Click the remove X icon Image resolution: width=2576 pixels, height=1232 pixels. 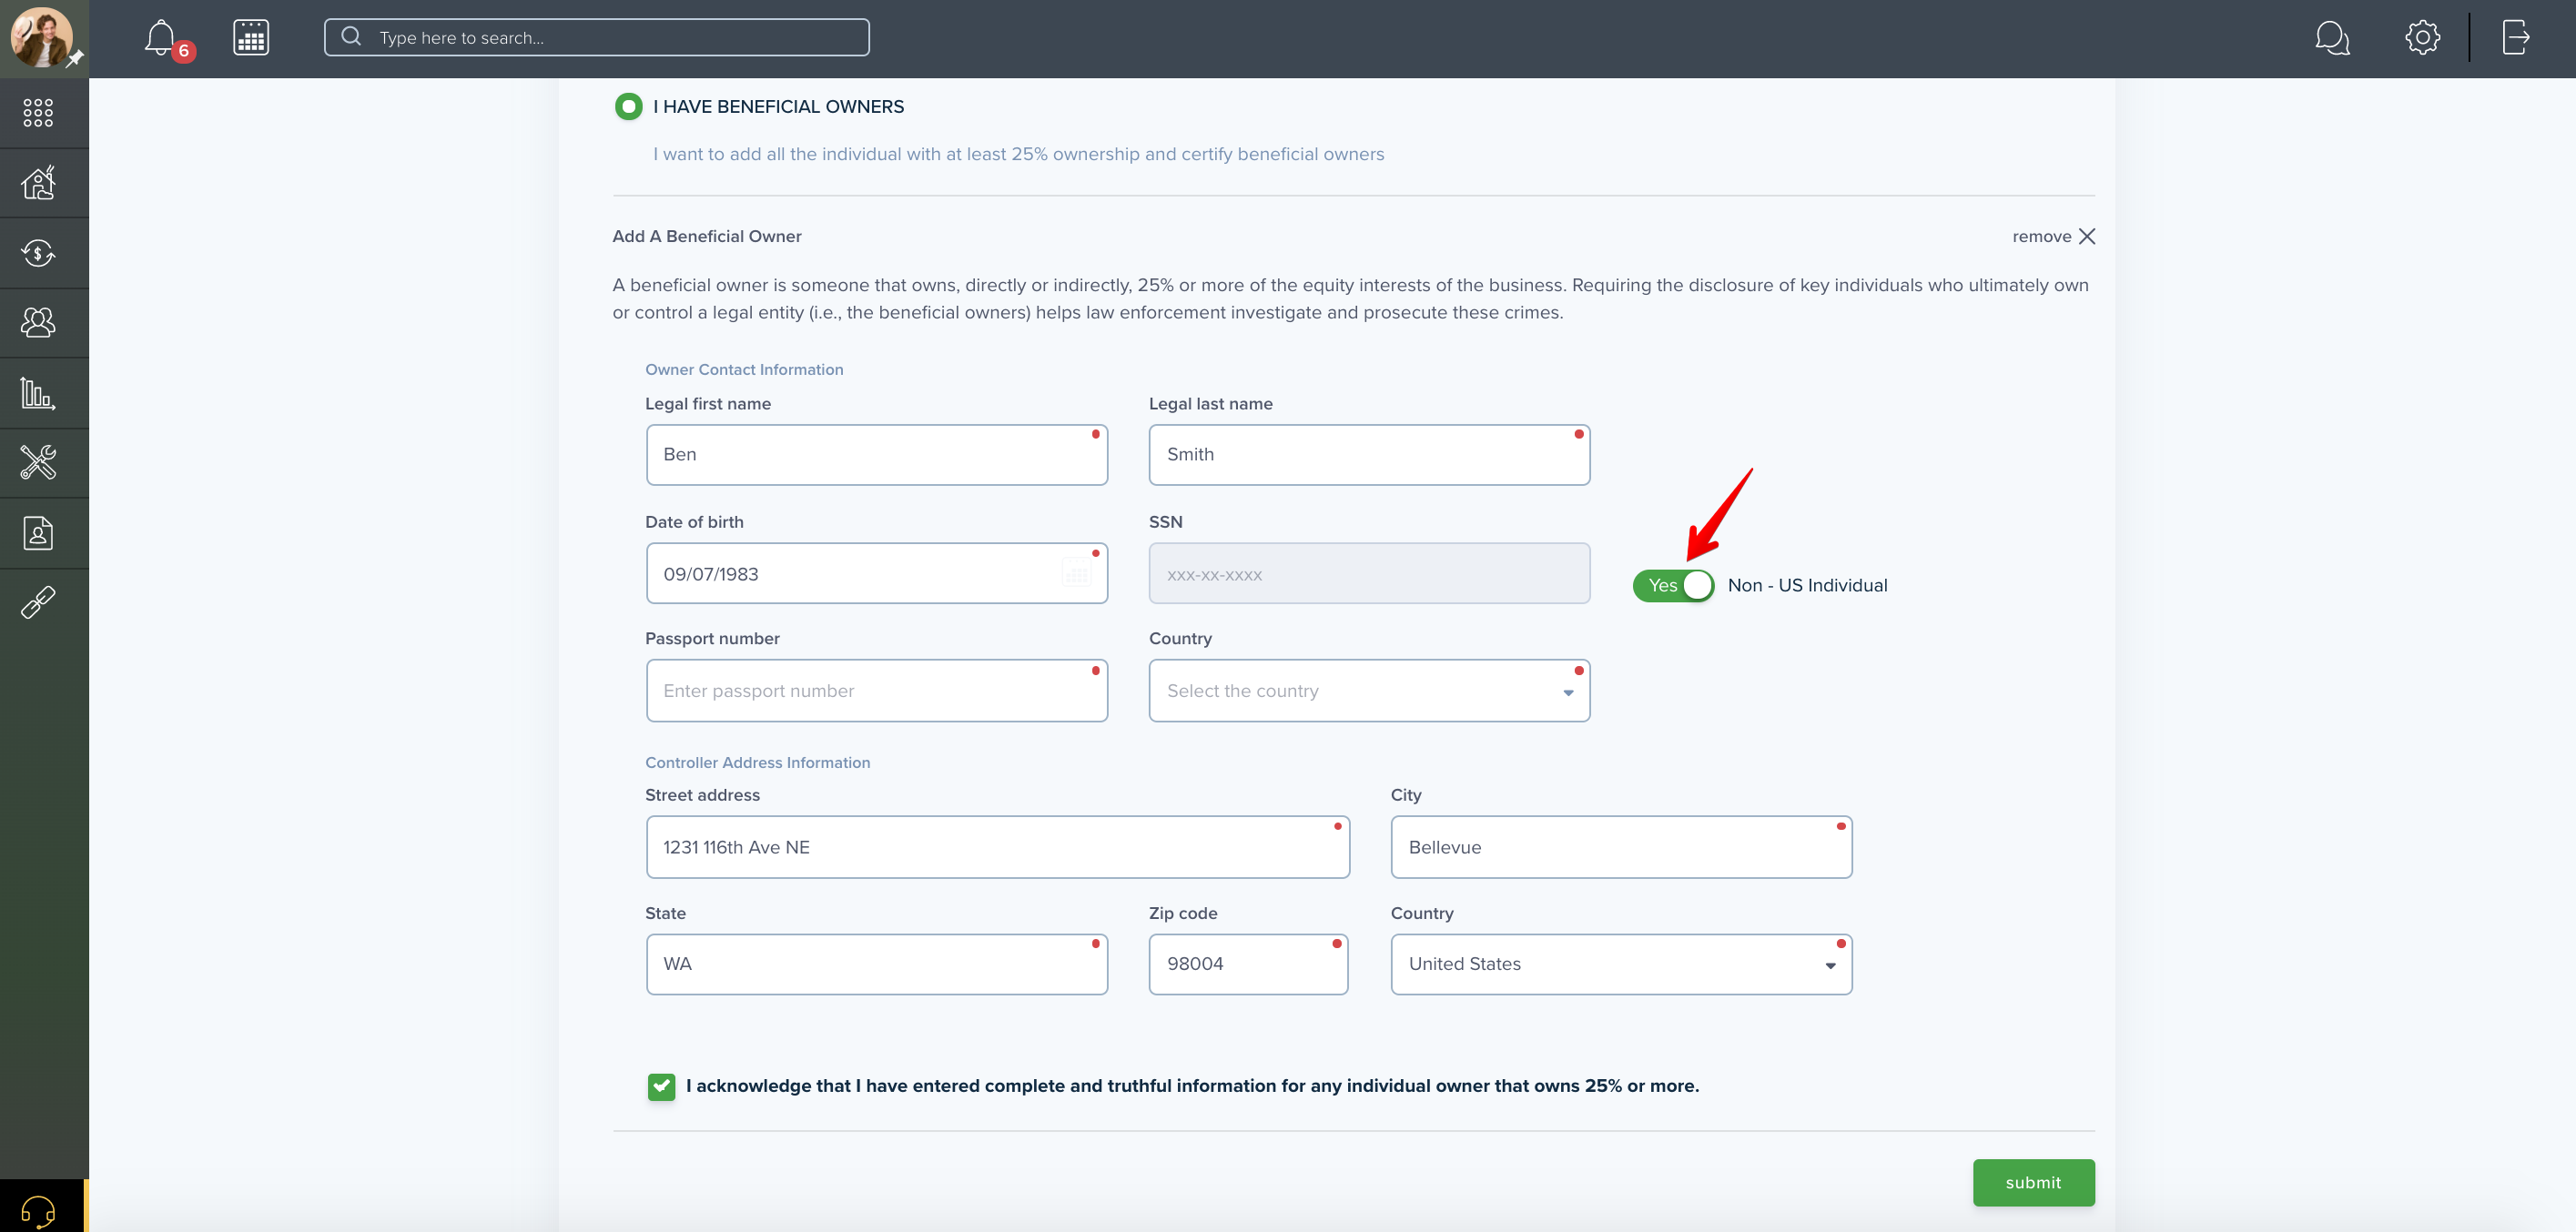(2087, 236)
